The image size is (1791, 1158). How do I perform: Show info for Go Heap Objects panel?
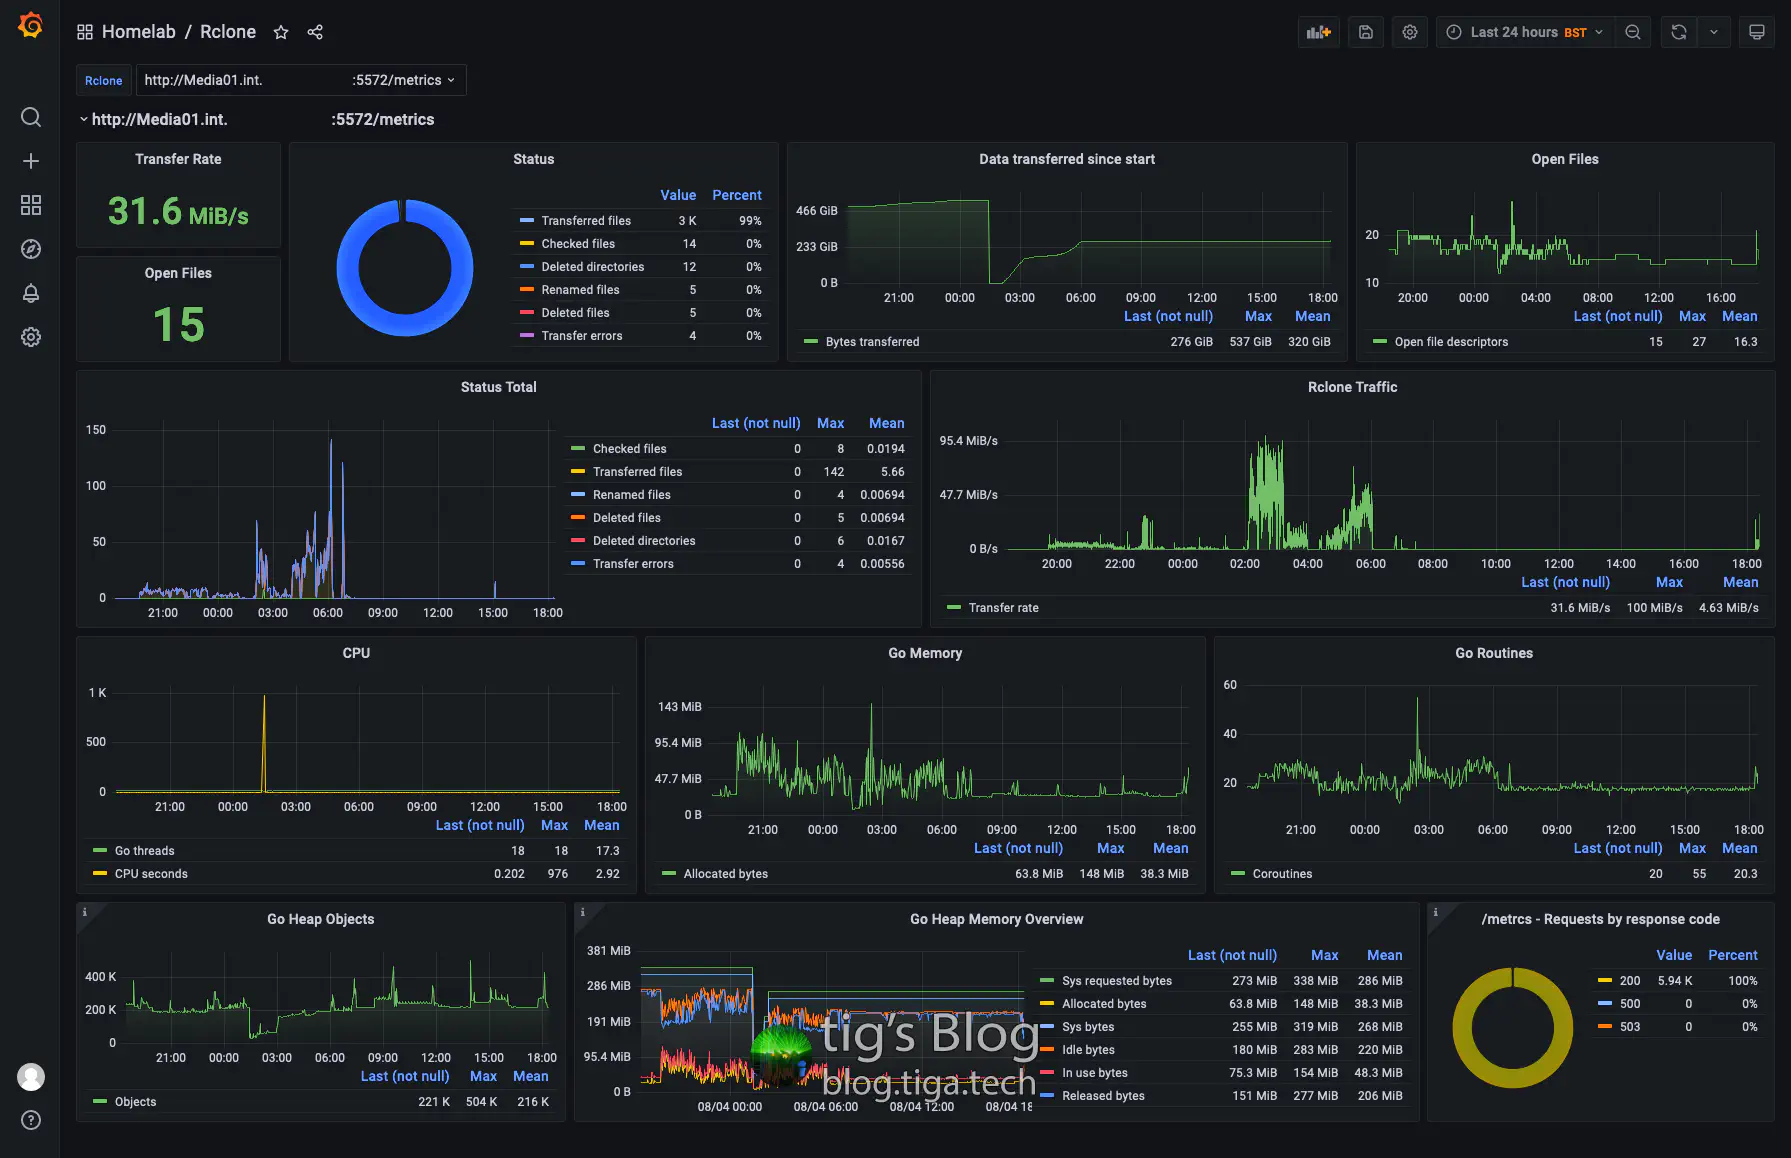85,912
